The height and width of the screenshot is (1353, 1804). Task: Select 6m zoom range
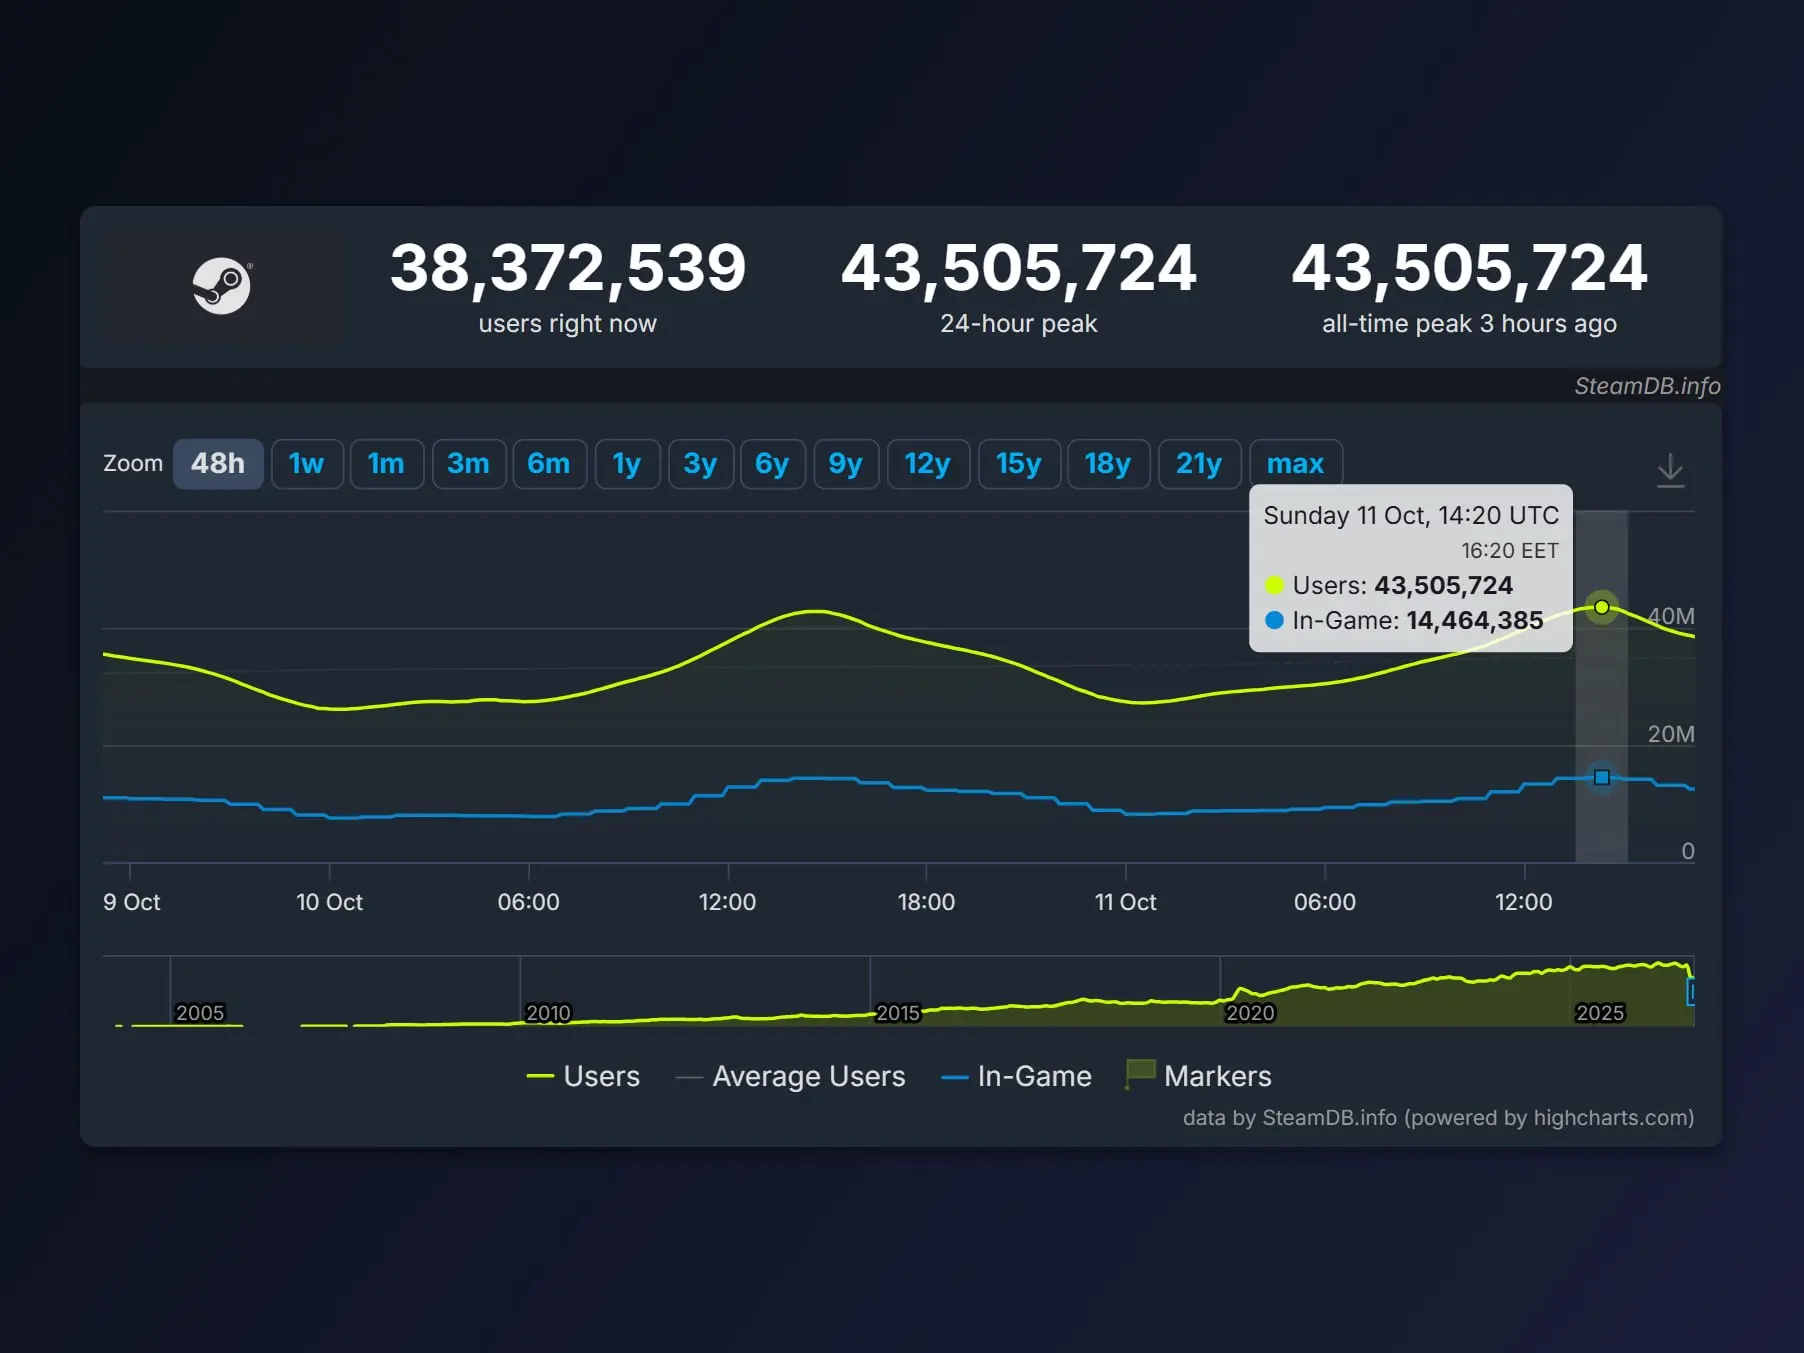coord(549,464)
